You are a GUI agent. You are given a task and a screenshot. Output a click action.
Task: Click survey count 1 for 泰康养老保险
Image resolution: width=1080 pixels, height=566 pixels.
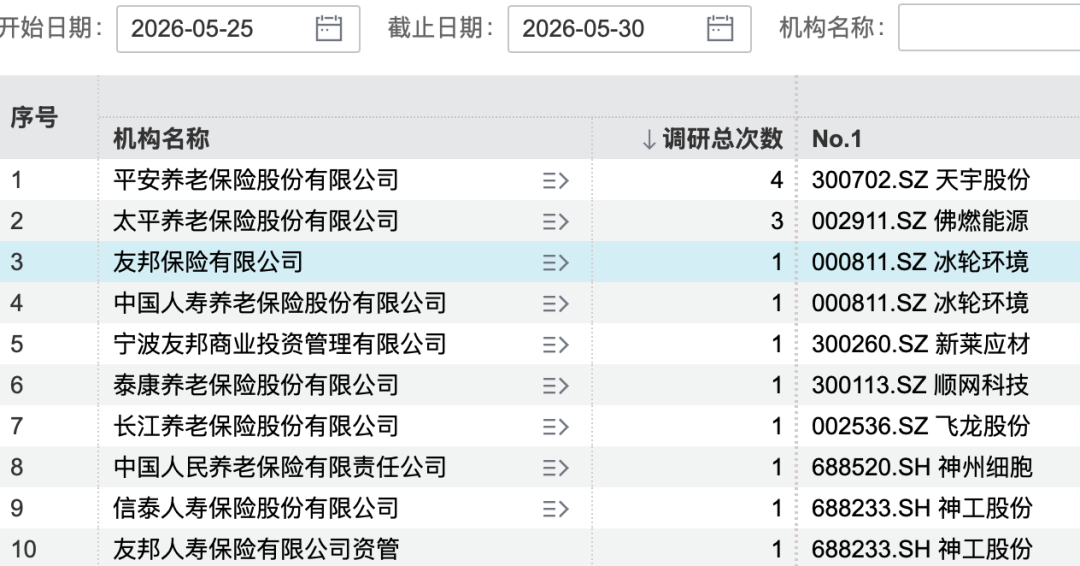pyautogui.click(x=777, y=385)
